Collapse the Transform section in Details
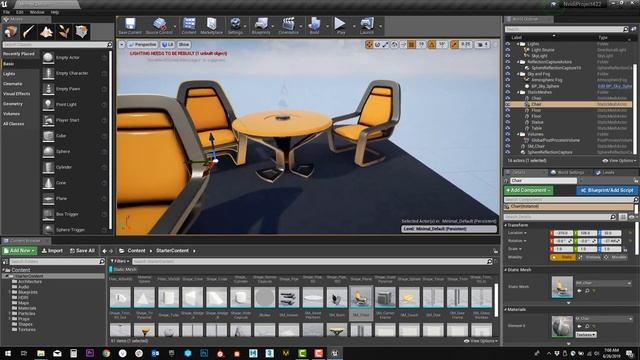 [506, 225]
